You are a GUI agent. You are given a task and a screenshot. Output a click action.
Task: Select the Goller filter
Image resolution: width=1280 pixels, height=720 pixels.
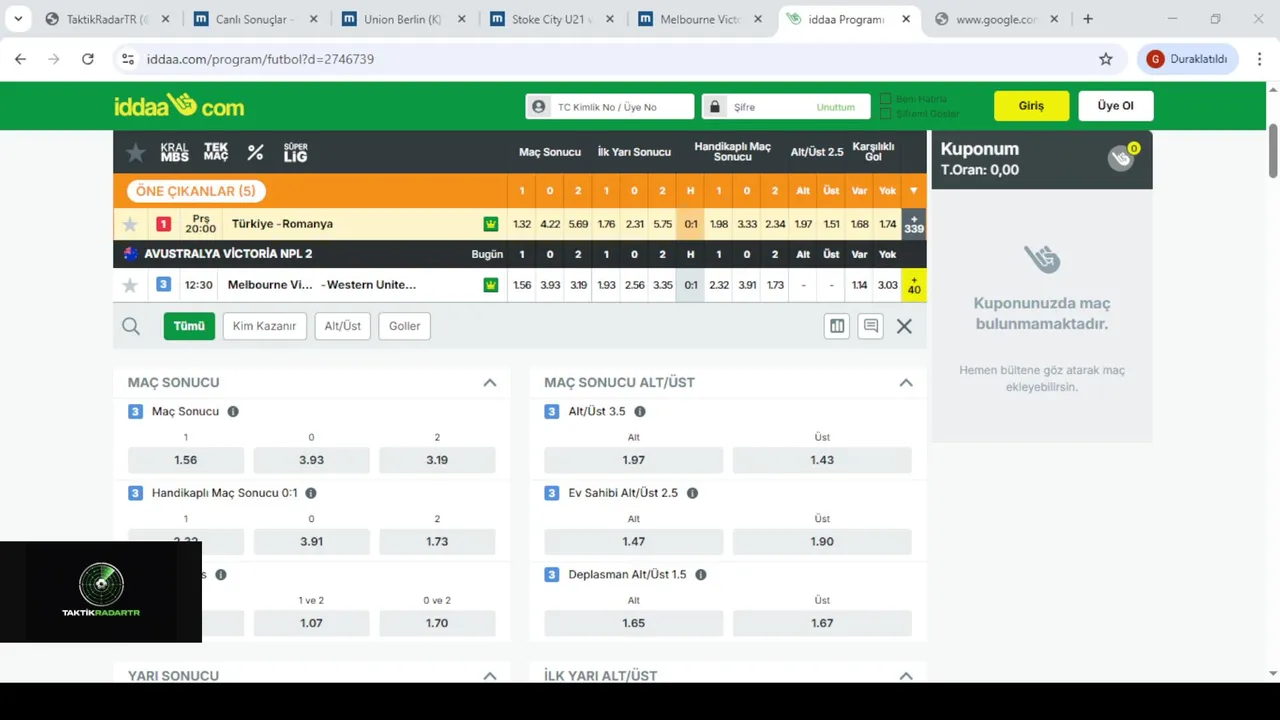click(405, 326)
